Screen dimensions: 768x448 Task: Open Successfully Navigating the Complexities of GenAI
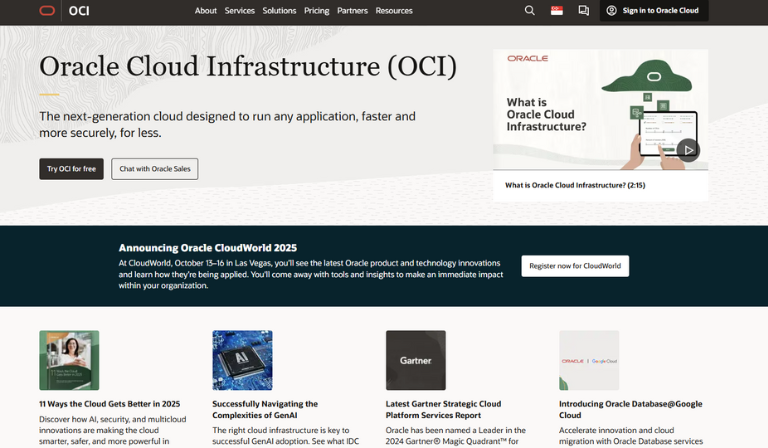coord(265,409)
